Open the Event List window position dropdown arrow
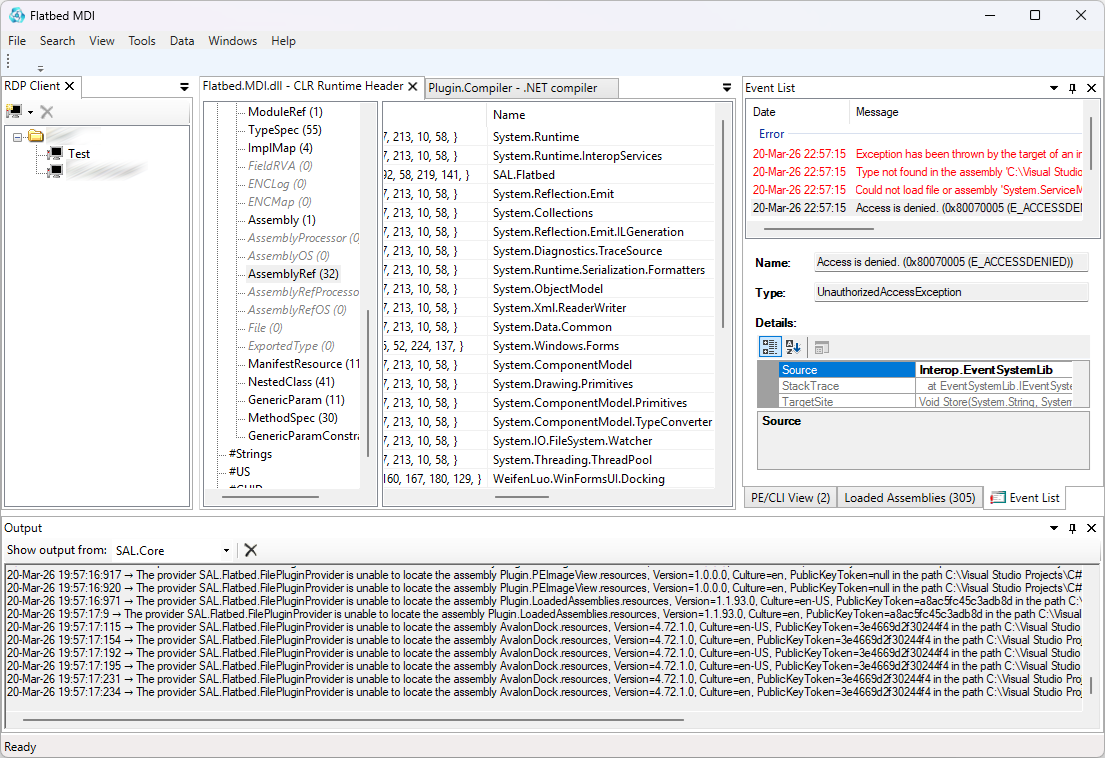 tap(1054, 88)
